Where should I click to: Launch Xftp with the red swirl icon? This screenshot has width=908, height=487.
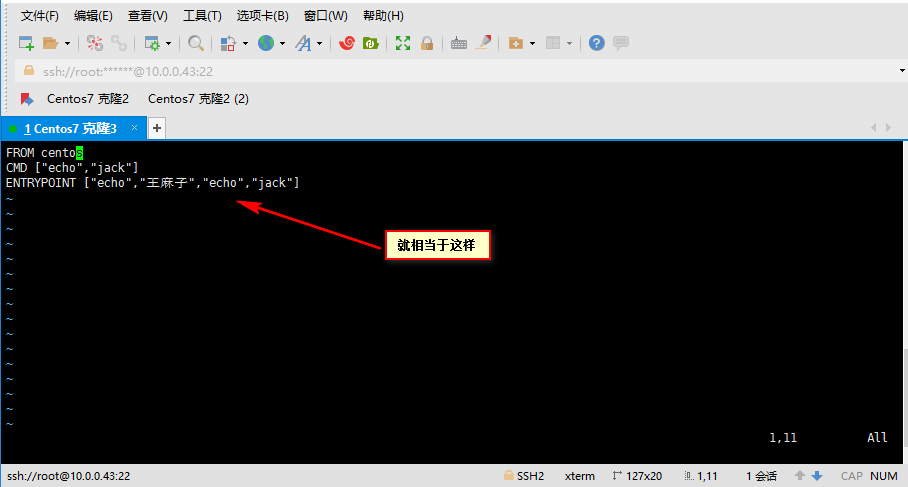tap(346, 43)
